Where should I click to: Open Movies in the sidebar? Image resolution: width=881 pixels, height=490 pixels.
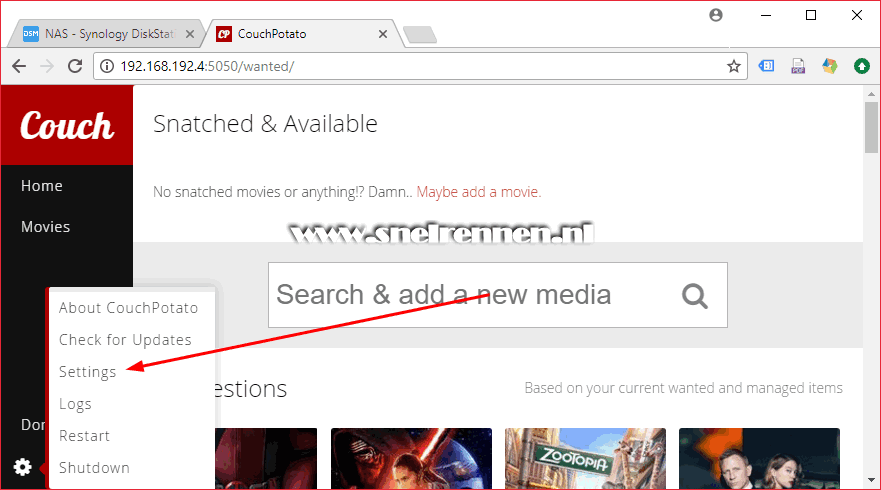pos(46,227)
